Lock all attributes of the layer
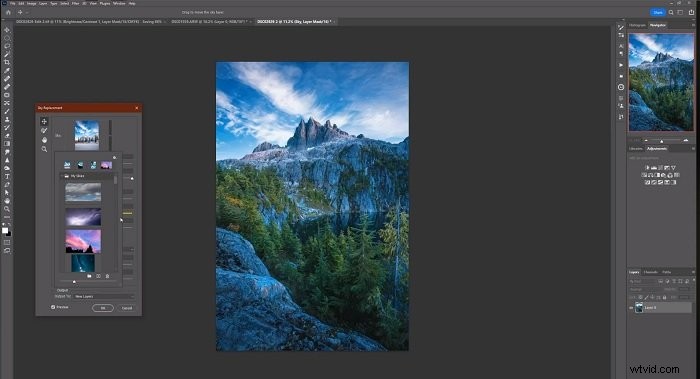Viewport: 700px width, 379px height. tap(665, 297)
